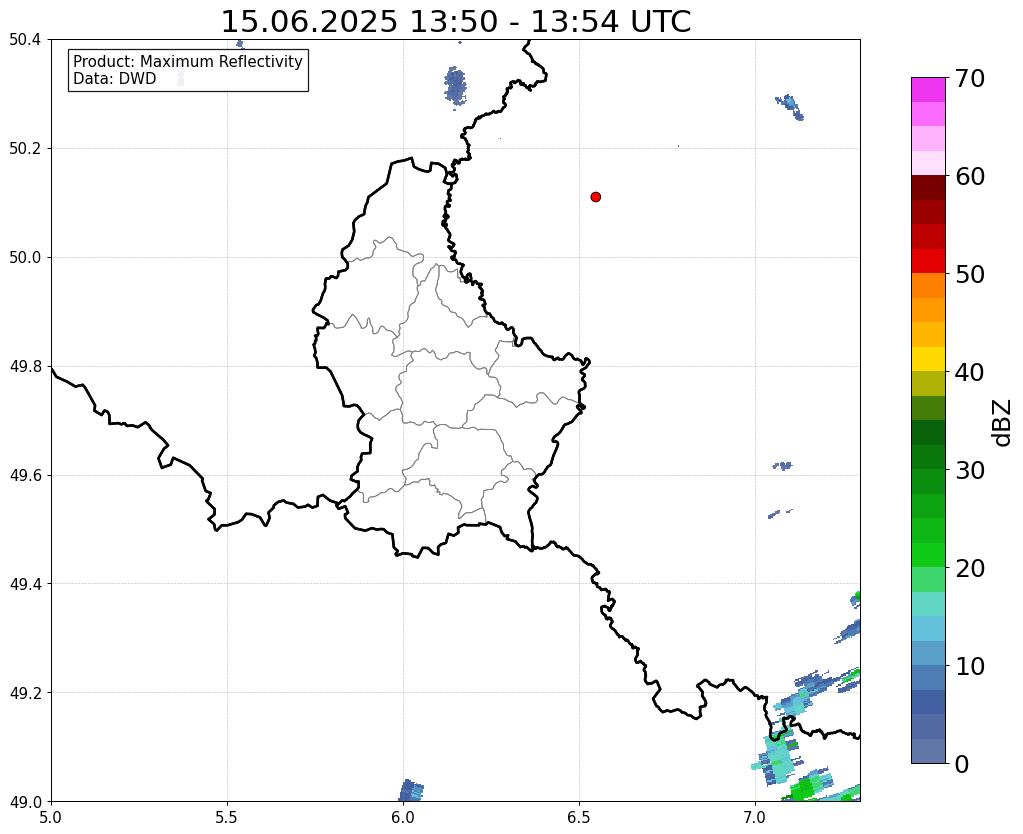
Task: Click the dBZ colorbar label
Action: click(x=1003, y=423)
